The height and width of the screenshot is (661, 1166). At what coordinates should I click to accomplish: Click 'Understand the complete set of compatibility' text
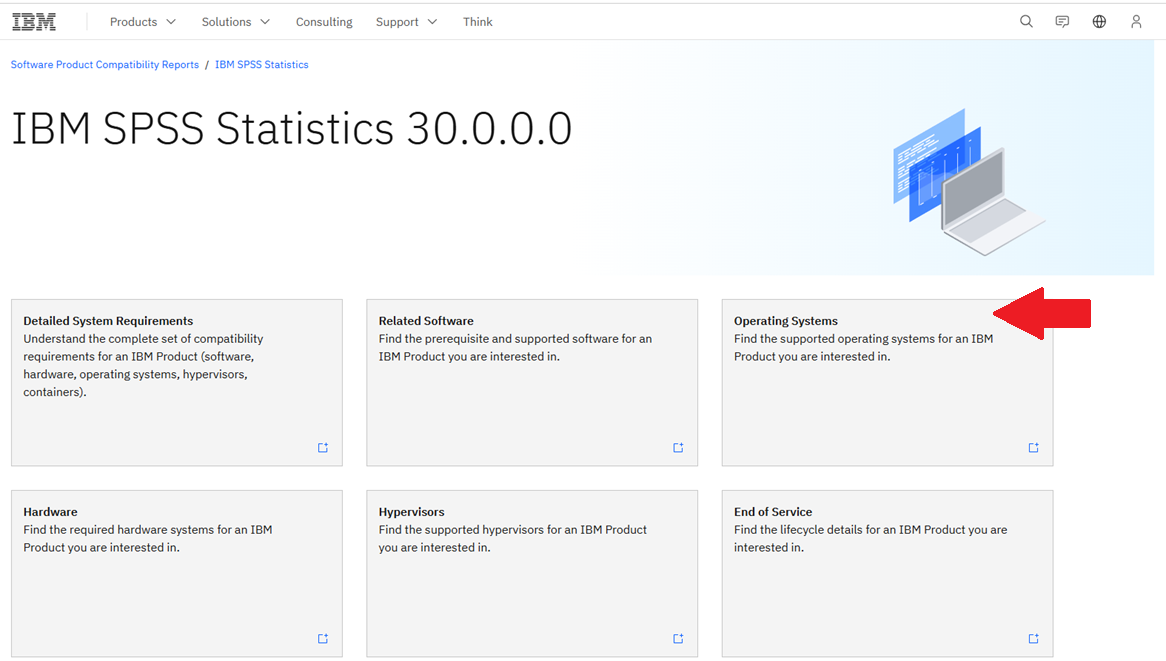143,365
